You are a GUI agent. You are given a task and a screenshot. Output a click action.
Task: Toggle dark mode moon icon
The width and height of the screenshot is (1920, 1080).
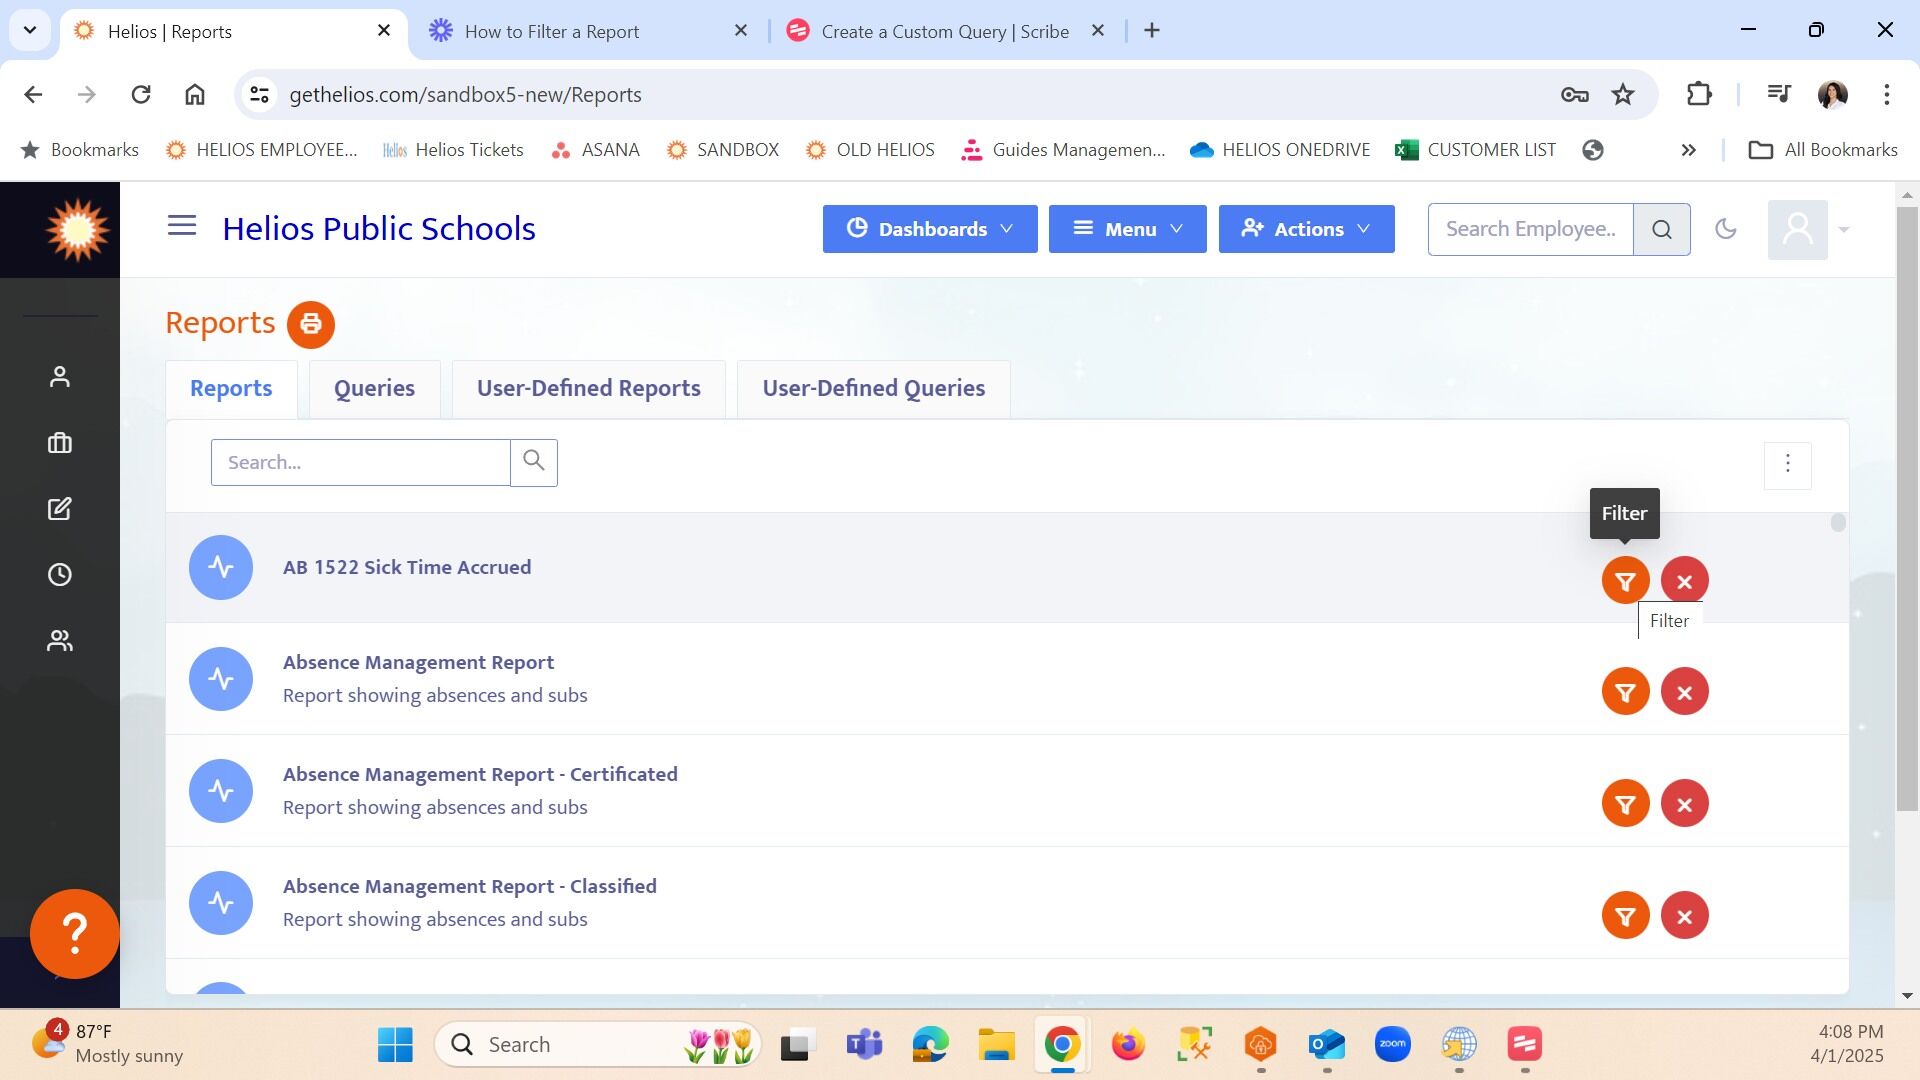coord(1725,229)
